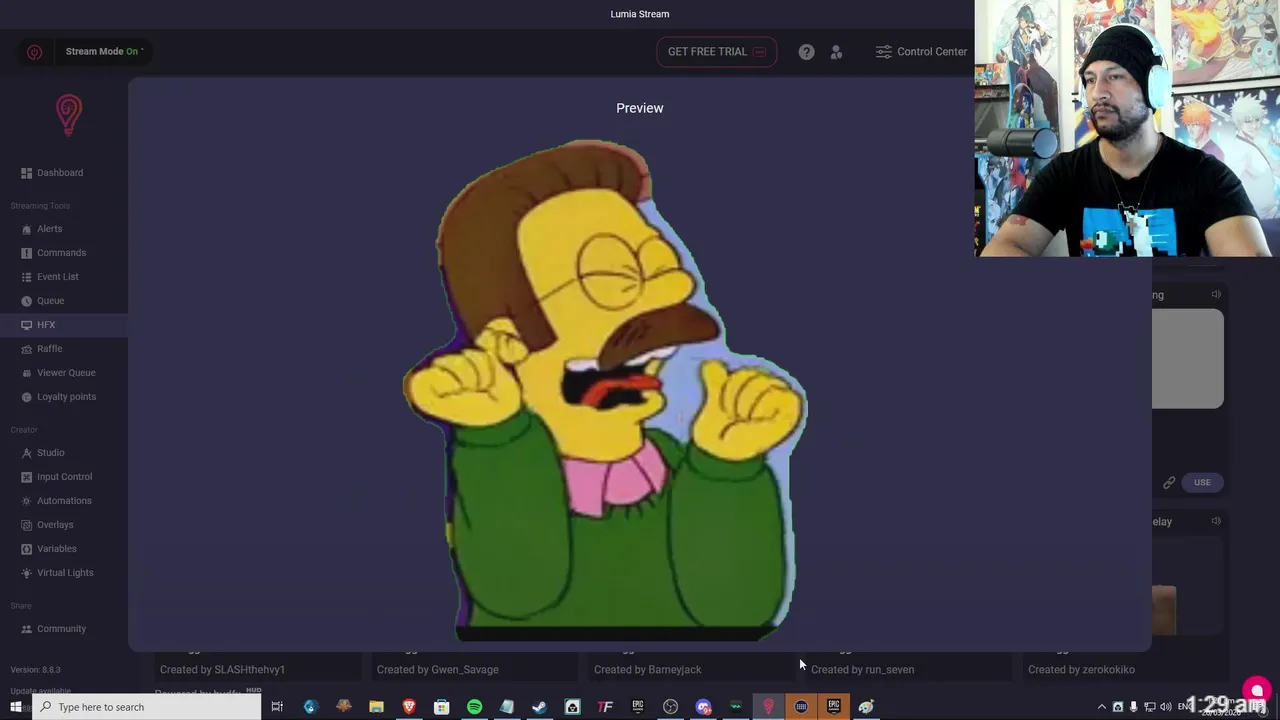This screenshot has width=1280, height=720.
Task: Click the large Lumia lightbulb logo in sidebar
Action: [68, 114]
